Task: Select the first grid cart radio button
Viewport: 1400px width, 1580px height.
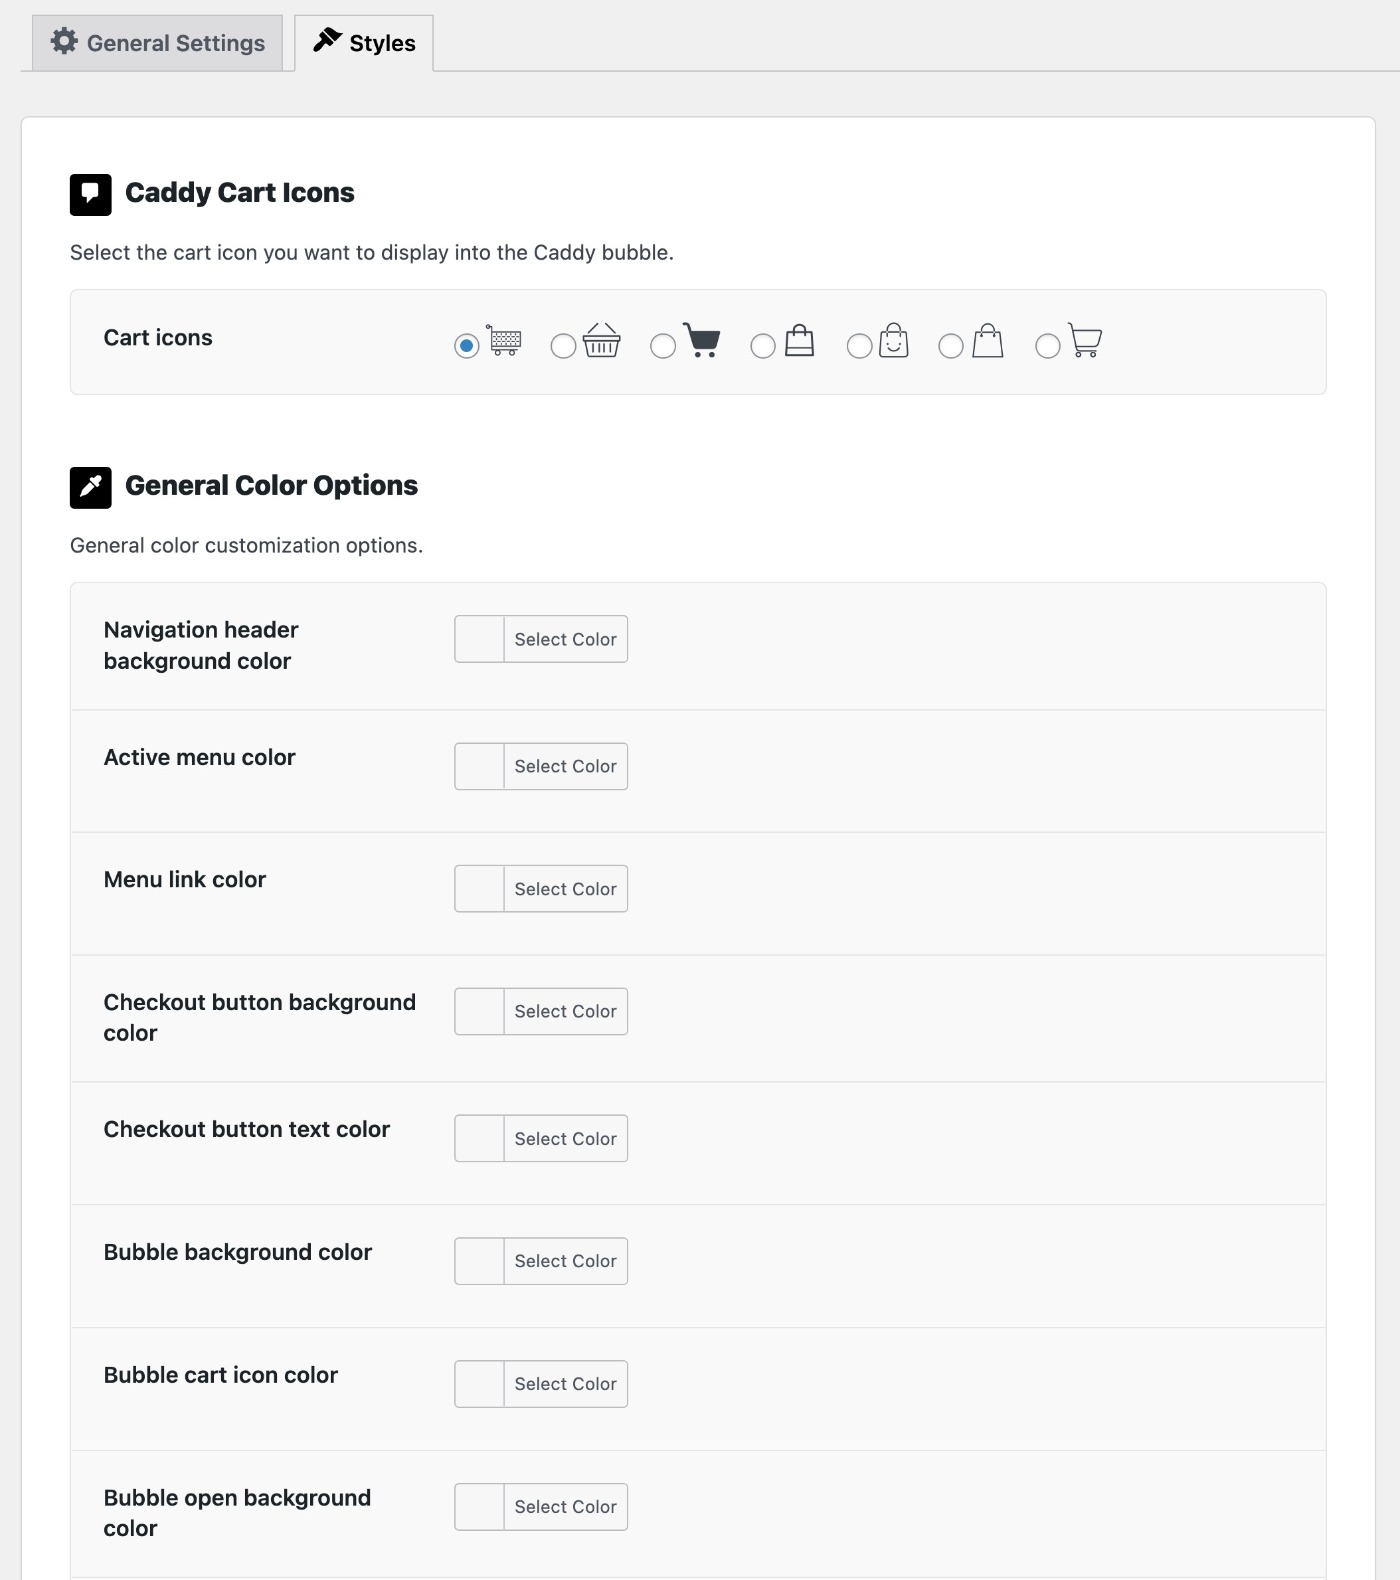Action: point(467,346)
